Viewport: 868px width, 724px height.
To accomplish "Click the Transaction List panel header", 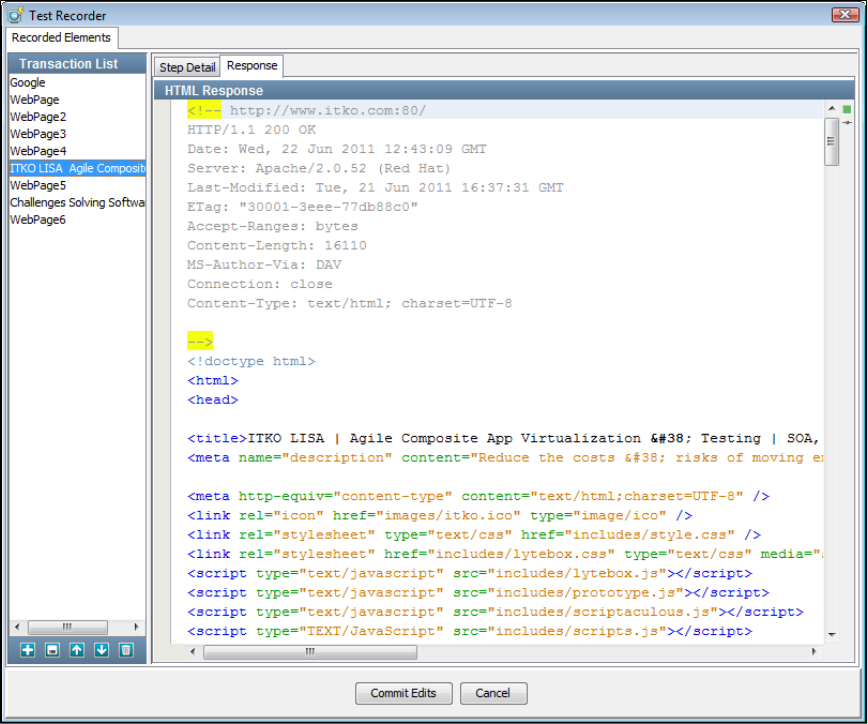I will (x=78, y=64).
